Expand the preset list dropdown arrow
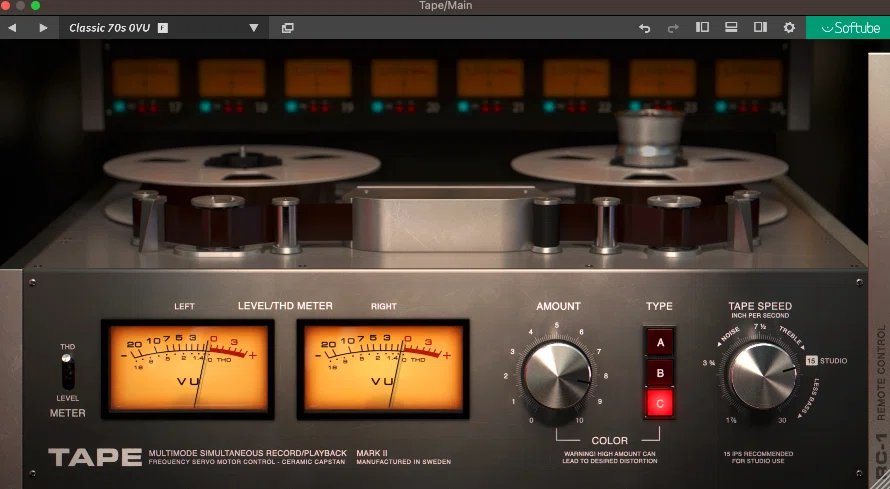The width and height of the screenshot is (890, 489). pyautogui.click(x=254, y=28)
